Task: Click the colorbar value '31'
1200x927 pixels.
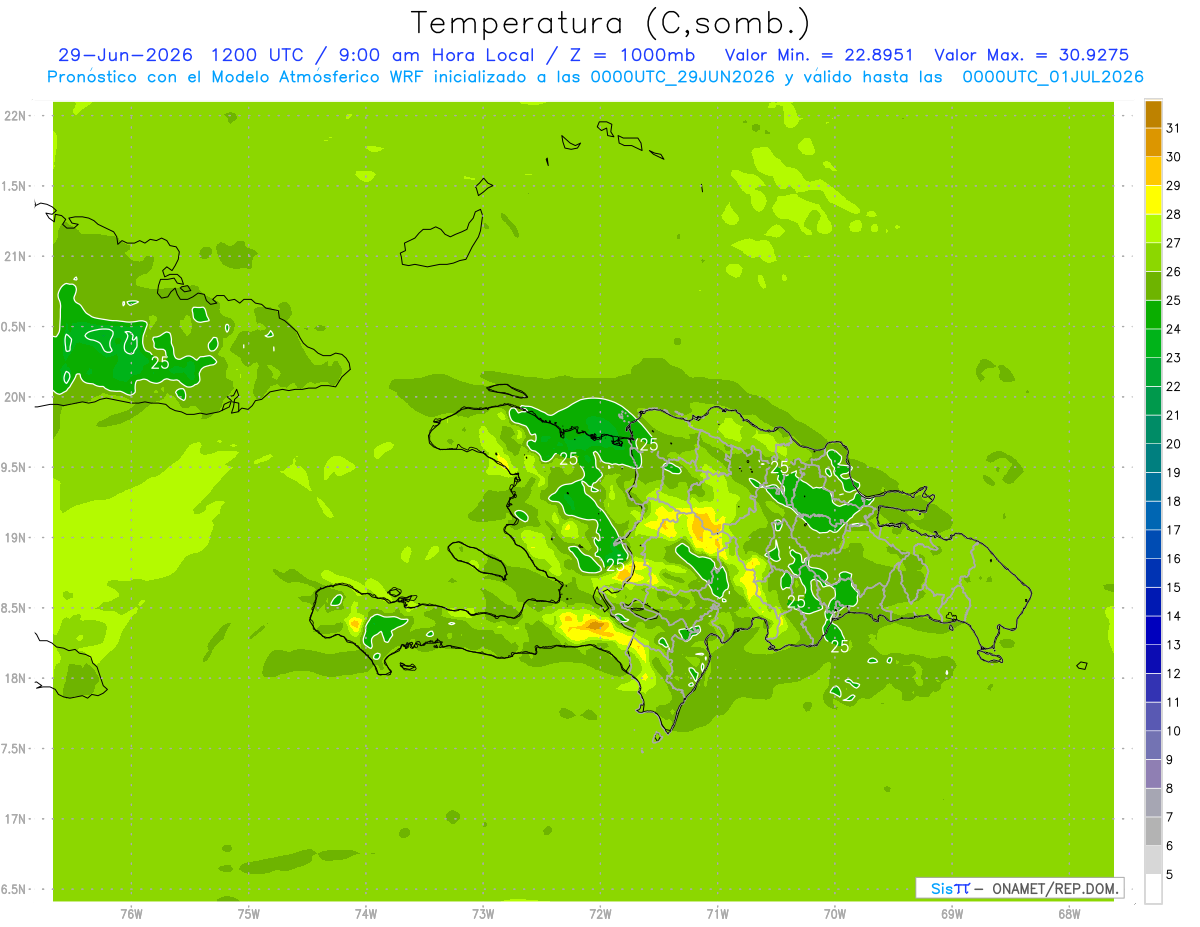Action: point(1174,128)
